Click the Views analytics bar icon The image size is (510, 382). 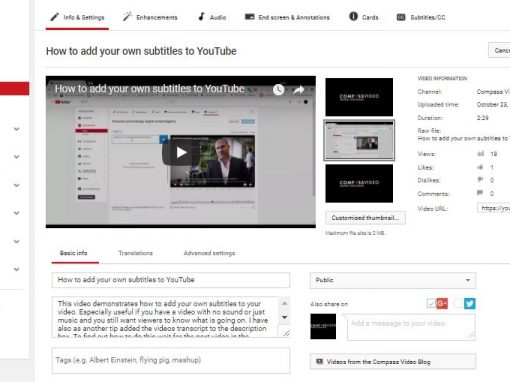pyautogui.click(x=480, y=154)
